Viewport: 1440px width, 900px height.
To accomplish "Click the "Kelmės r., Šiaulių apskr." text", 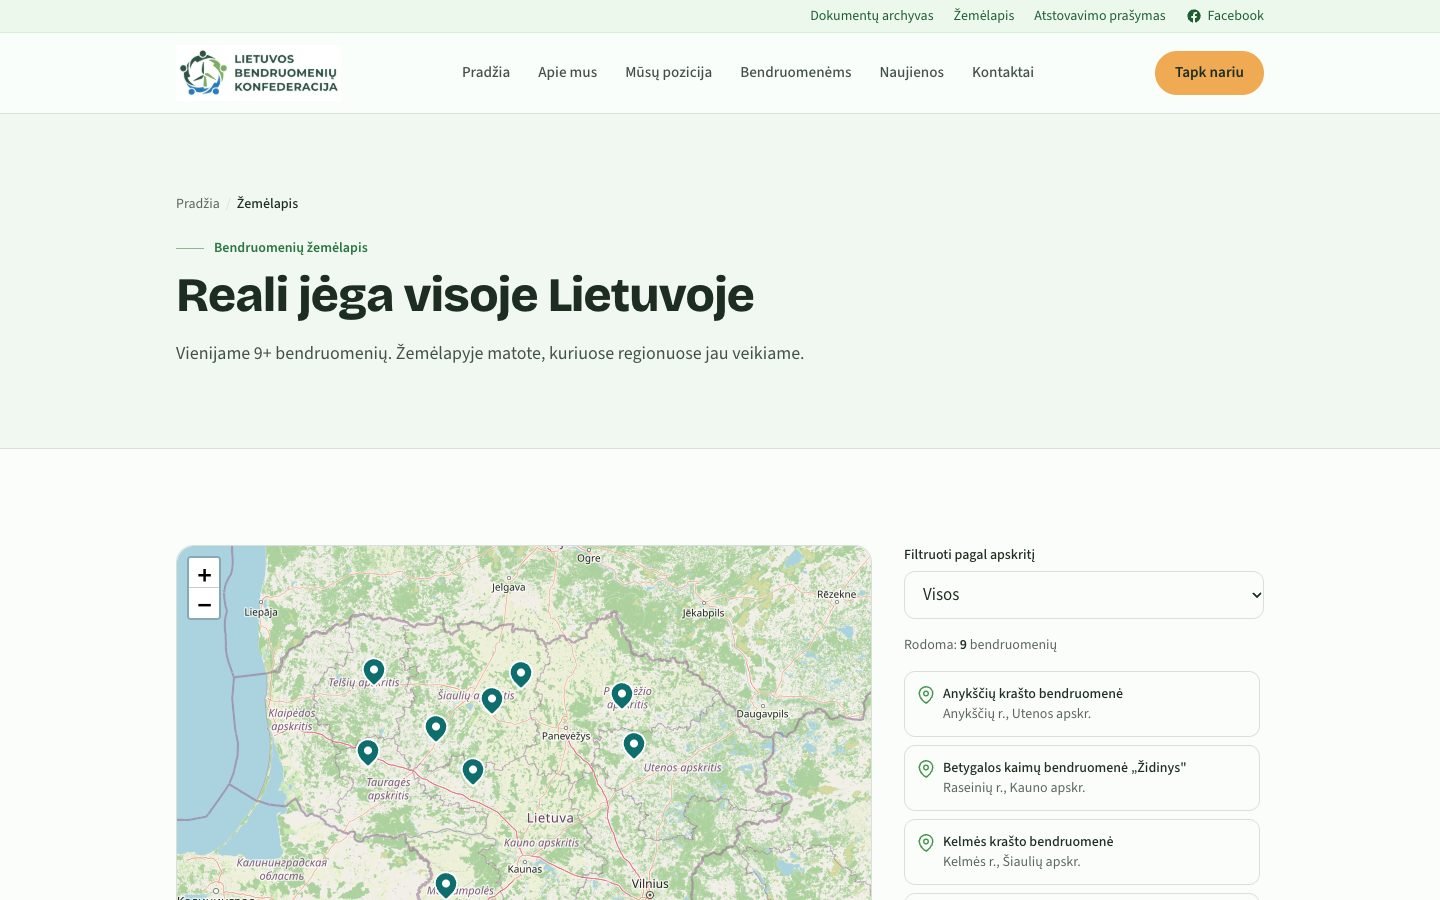I will point(1012,862).
